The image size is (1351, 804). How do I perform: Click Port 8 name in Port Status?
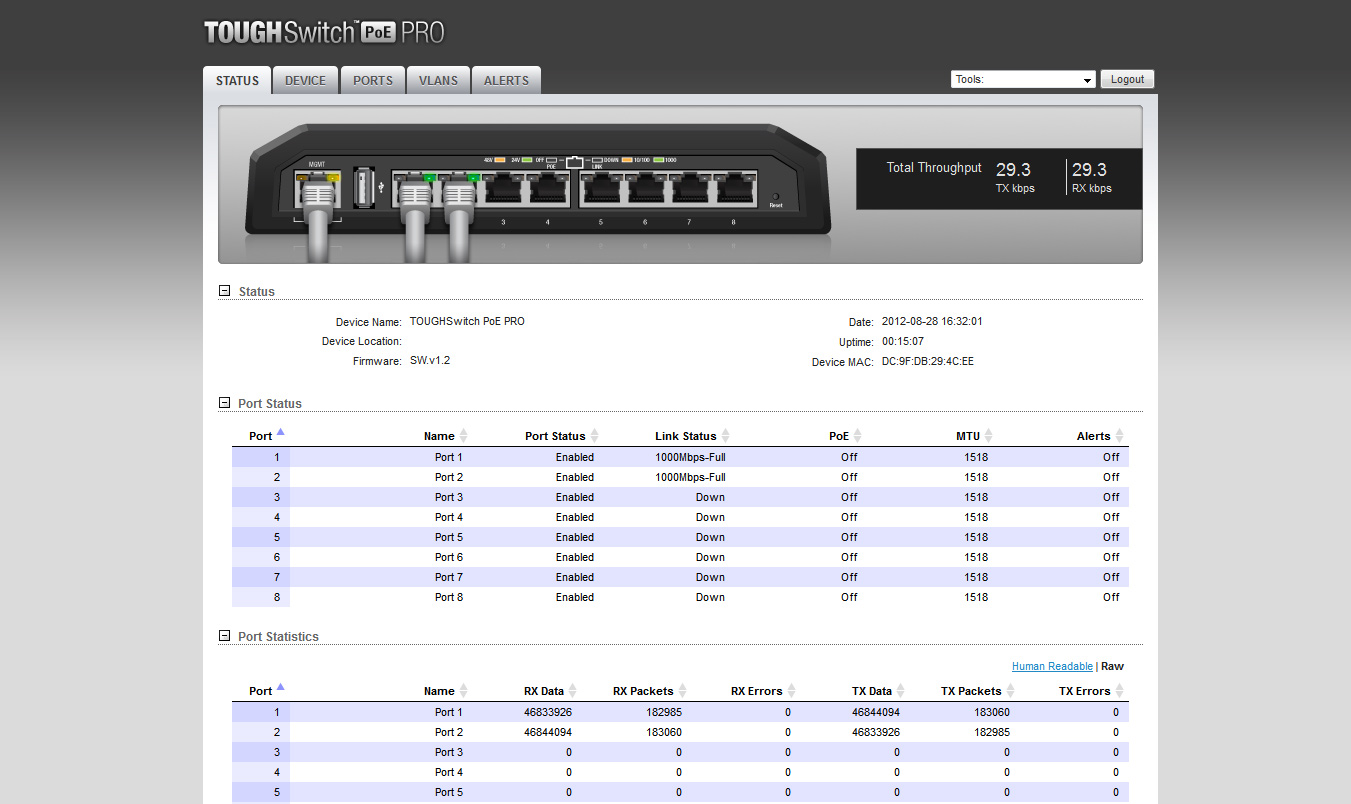click(449, 597)
